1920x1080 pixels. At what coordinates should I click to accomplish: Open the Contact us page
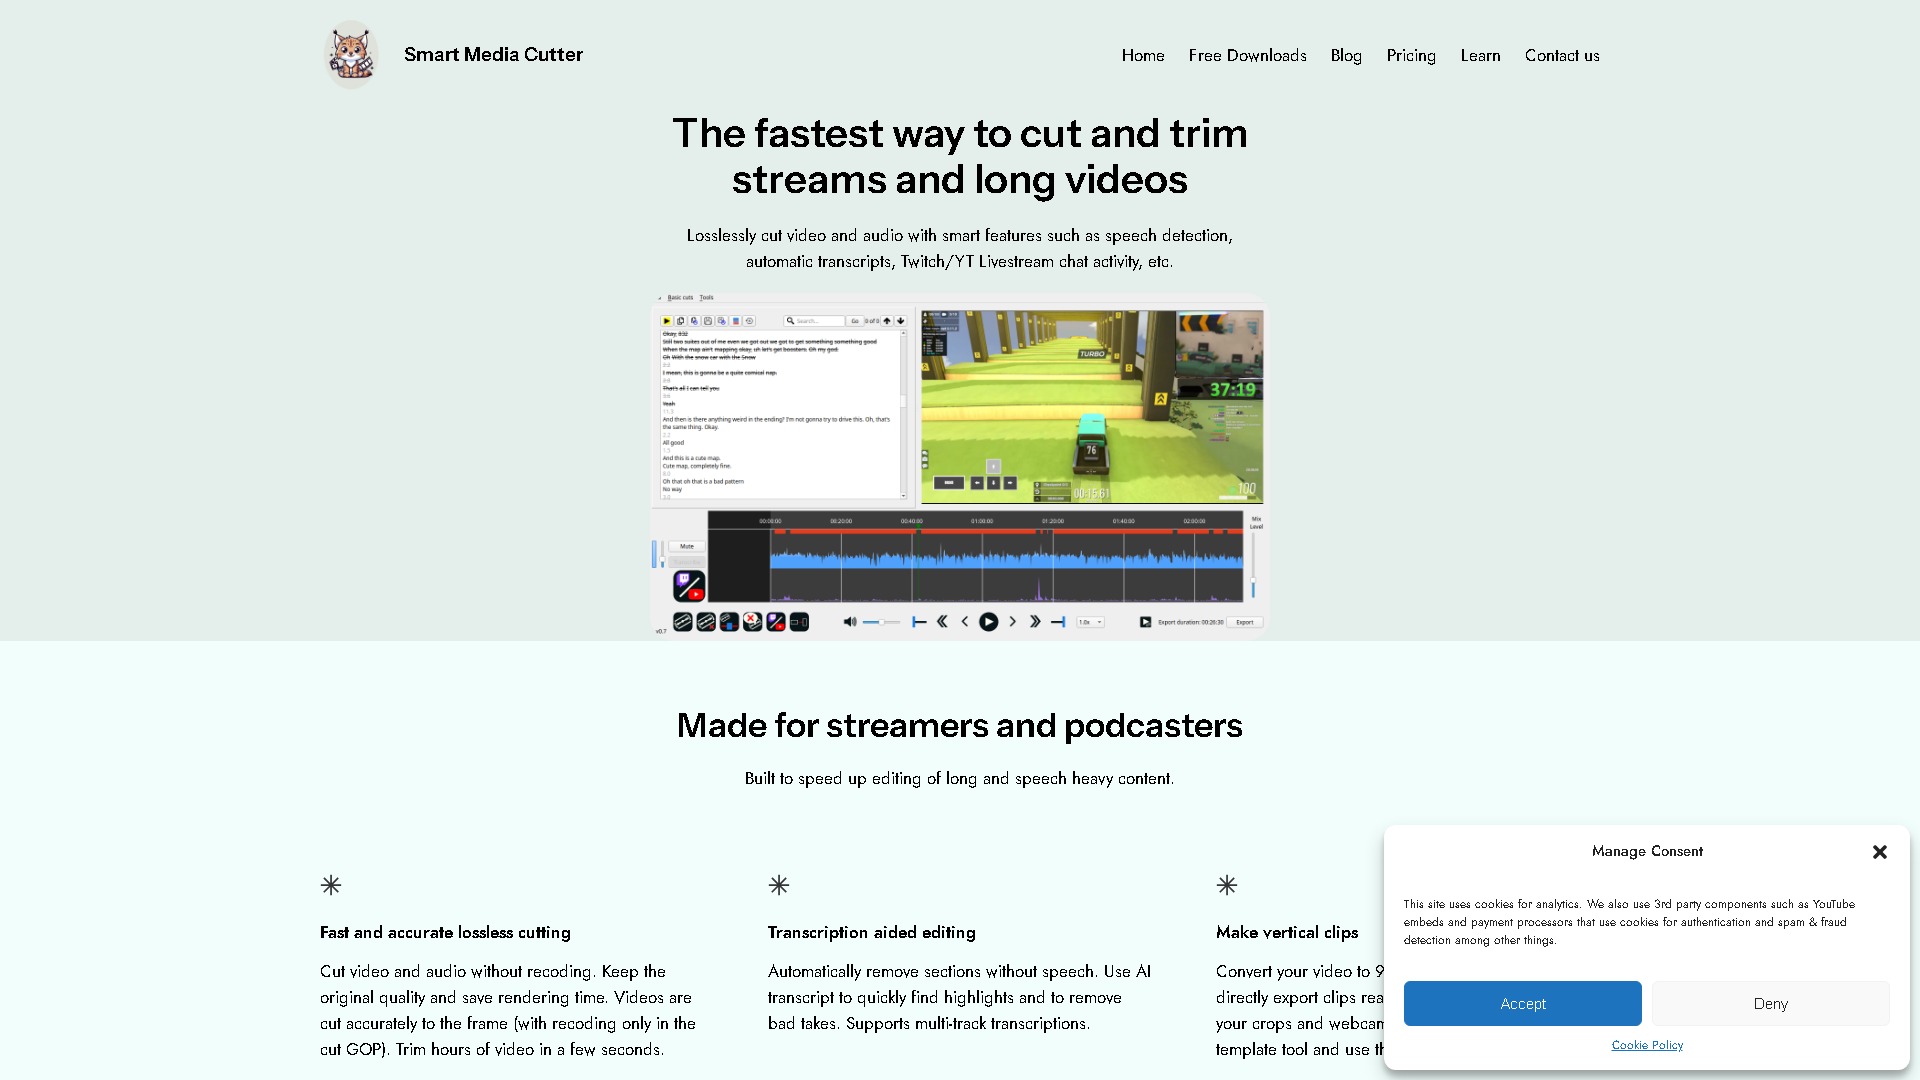click(1562, 55)
